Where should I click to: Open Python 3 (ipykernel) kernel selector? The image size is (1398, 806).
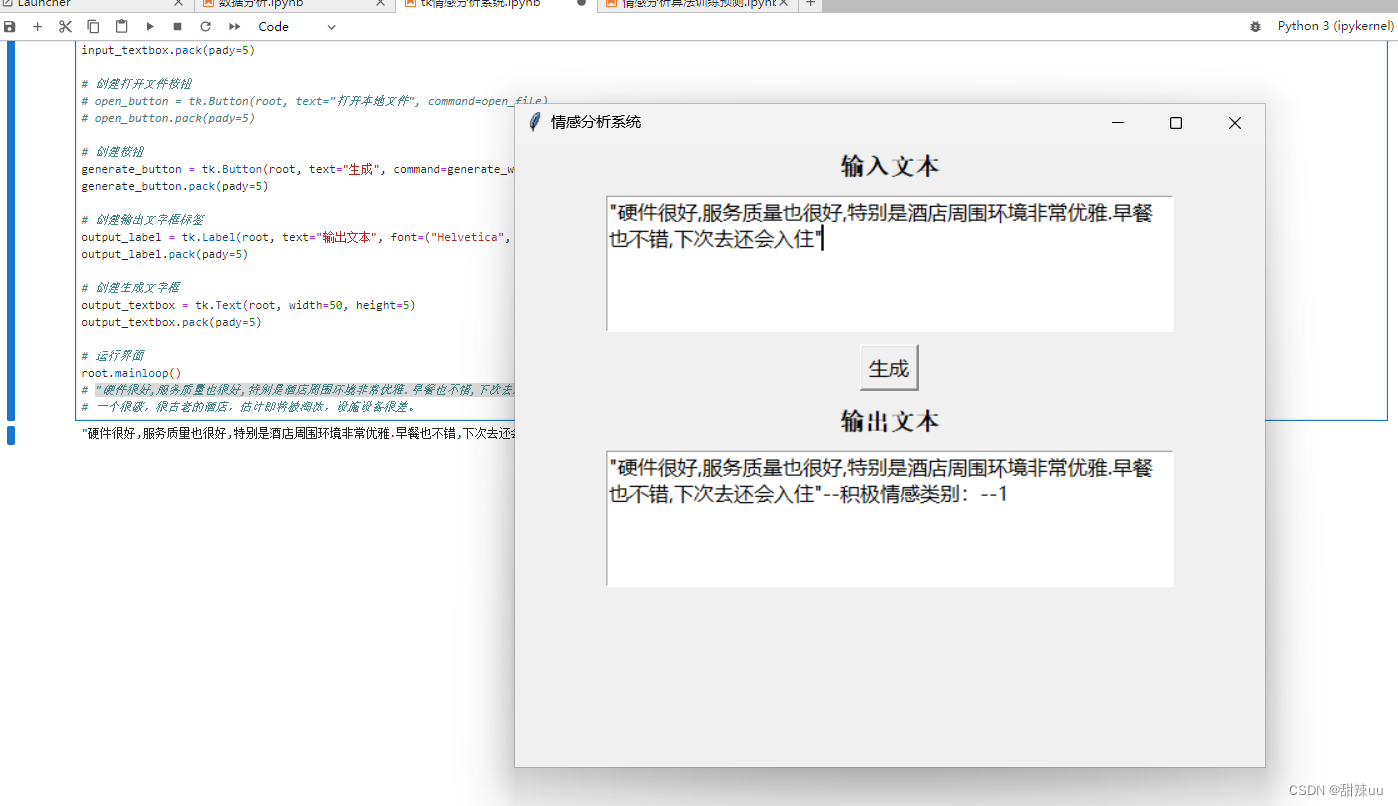coord(1337,25)
